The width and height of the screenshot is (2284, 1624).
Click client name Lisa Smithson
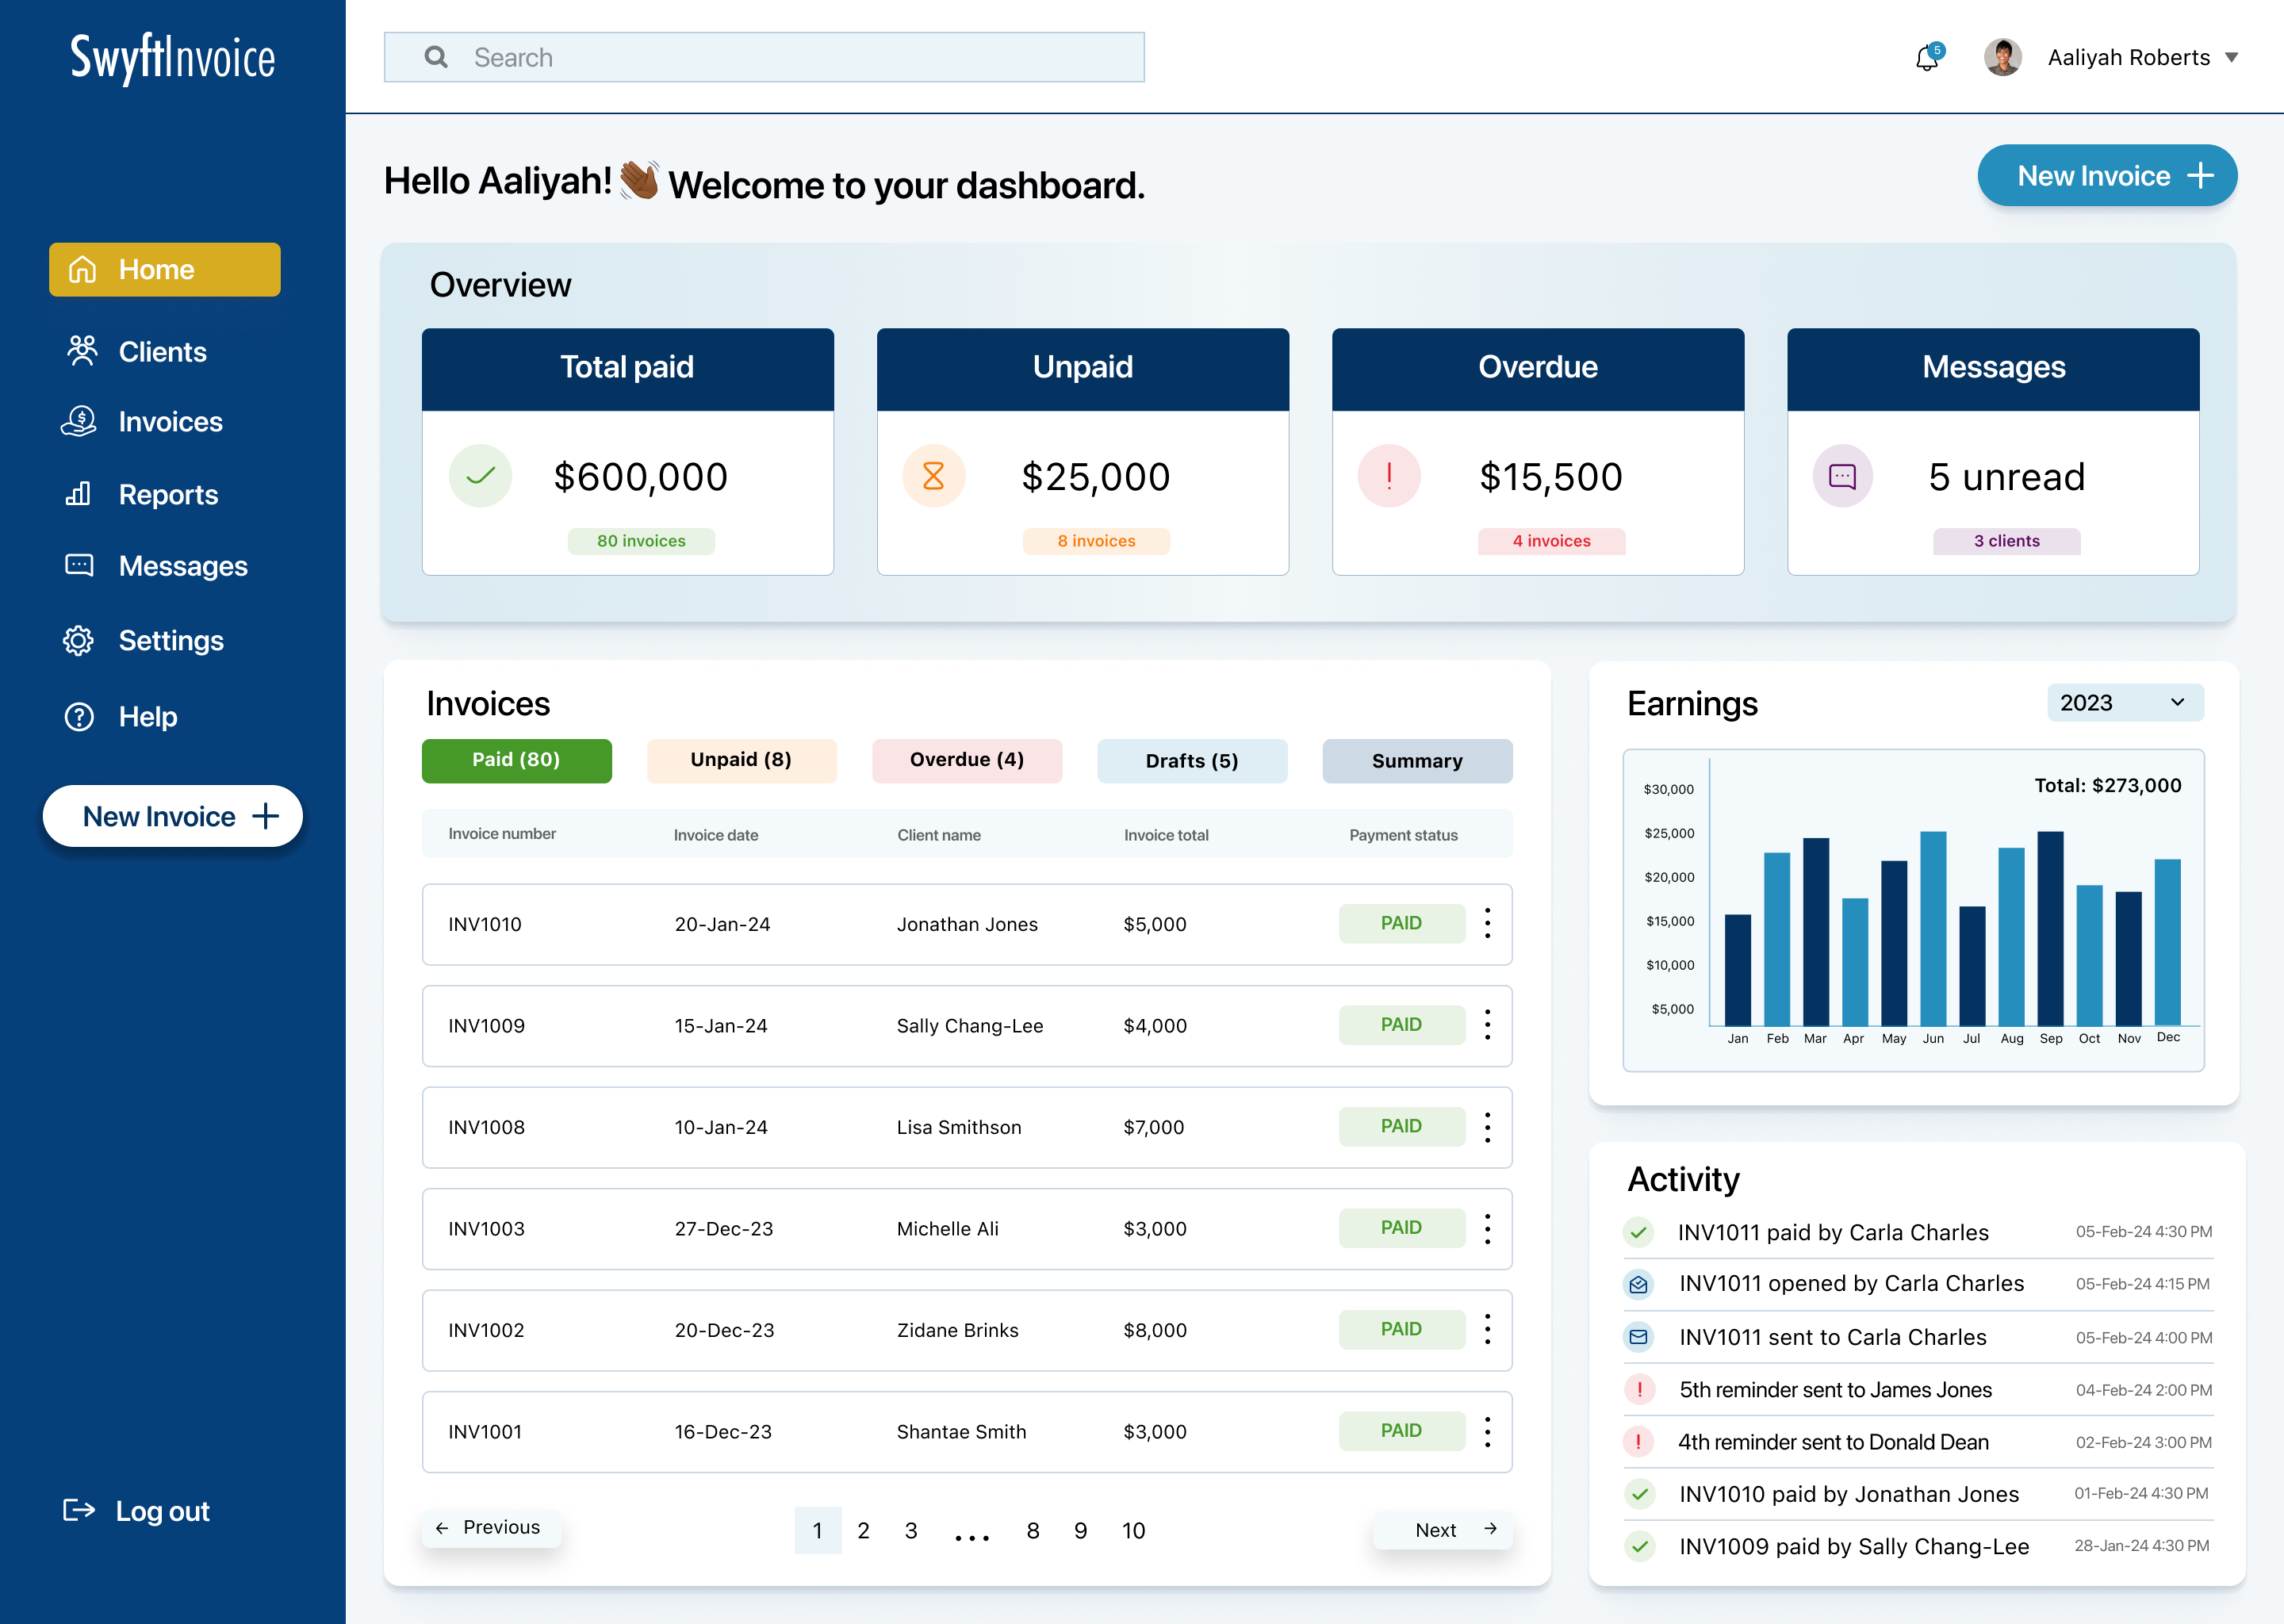pyautogui.click(x=959, y=1127)
